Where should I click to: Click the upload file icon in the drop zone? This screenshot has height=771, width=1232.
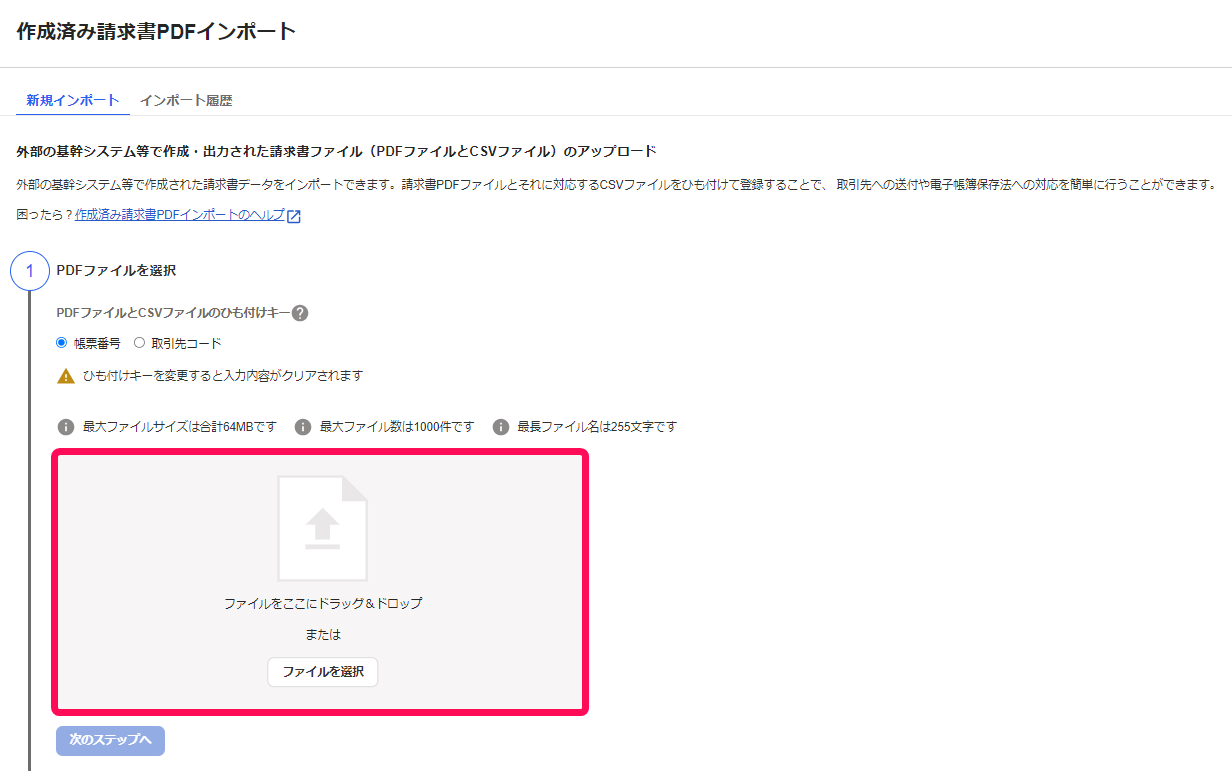click(x=322, y=528)
